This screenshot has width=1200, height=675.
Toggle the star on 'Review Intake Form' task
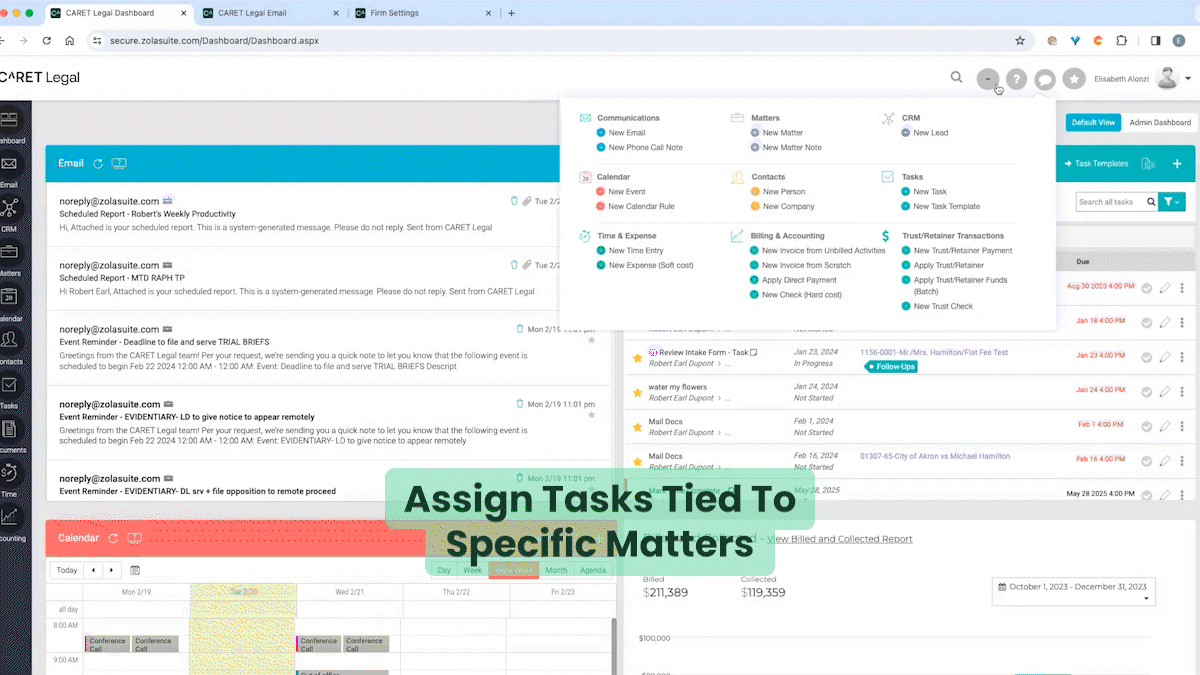coord(637,356)
